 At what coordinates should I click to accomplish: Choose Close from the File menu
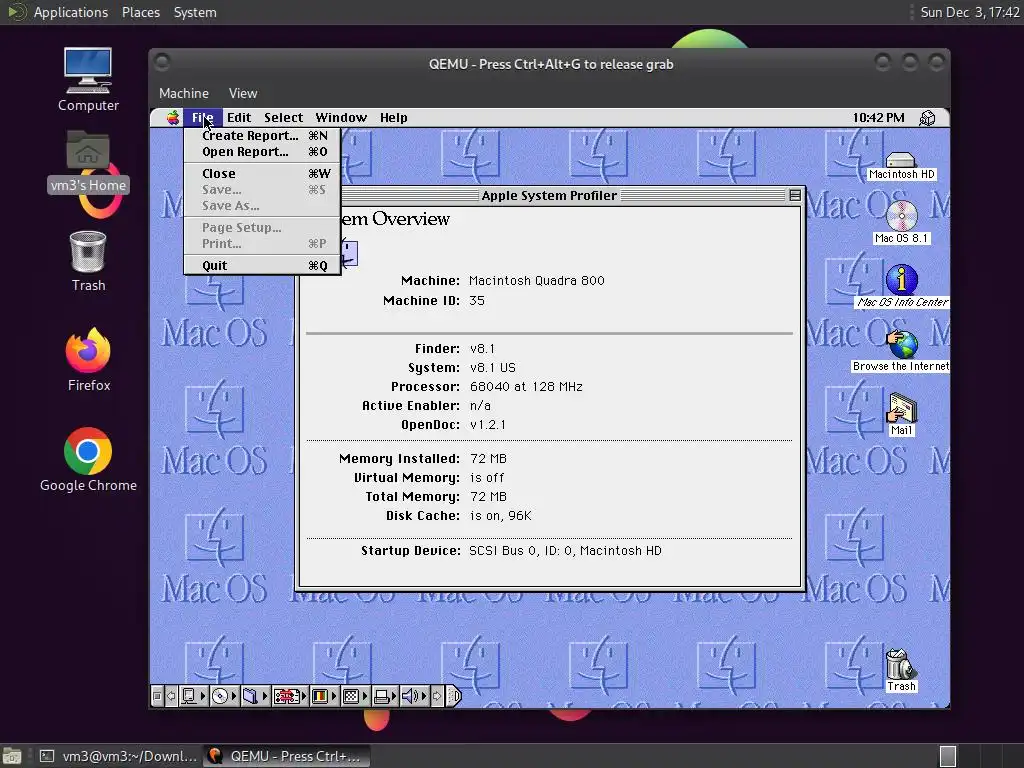click(263, 174)
